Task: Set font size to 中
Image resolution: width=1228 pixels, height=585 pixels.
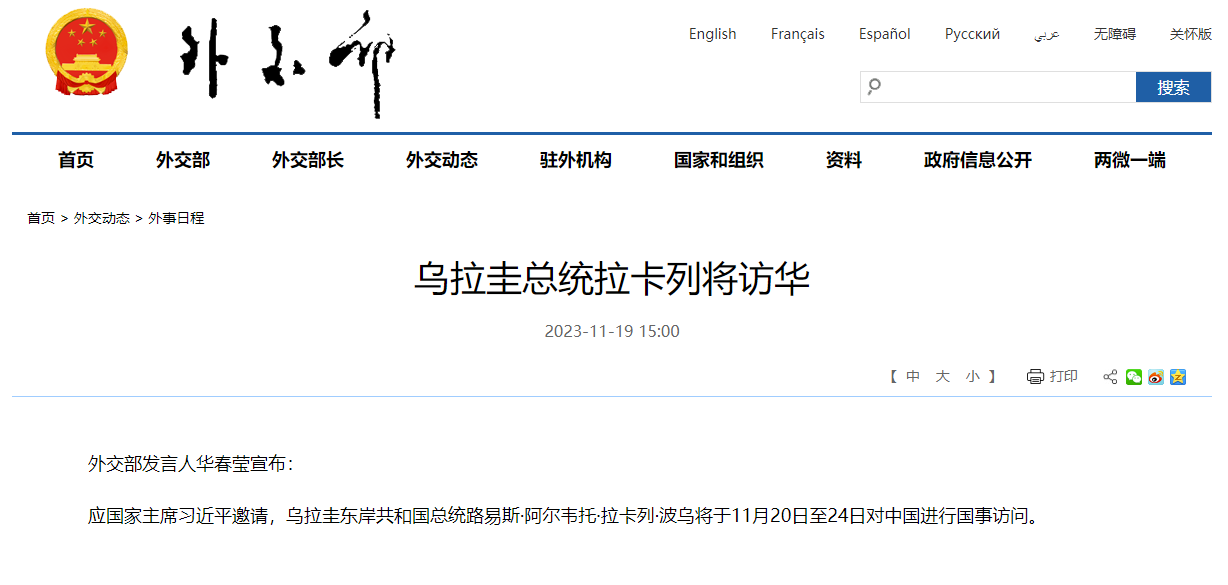Action: (x=913, y=377)
